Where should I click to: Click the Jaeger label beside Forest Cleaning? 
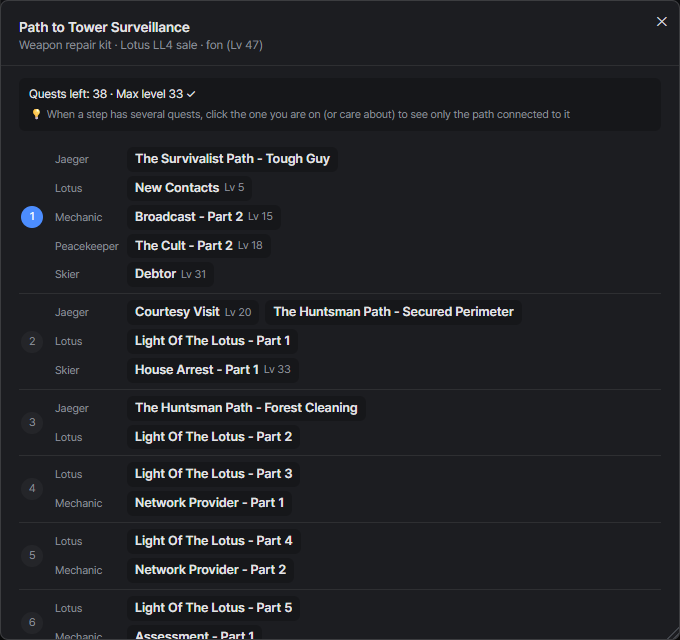[x=72, y=408]
